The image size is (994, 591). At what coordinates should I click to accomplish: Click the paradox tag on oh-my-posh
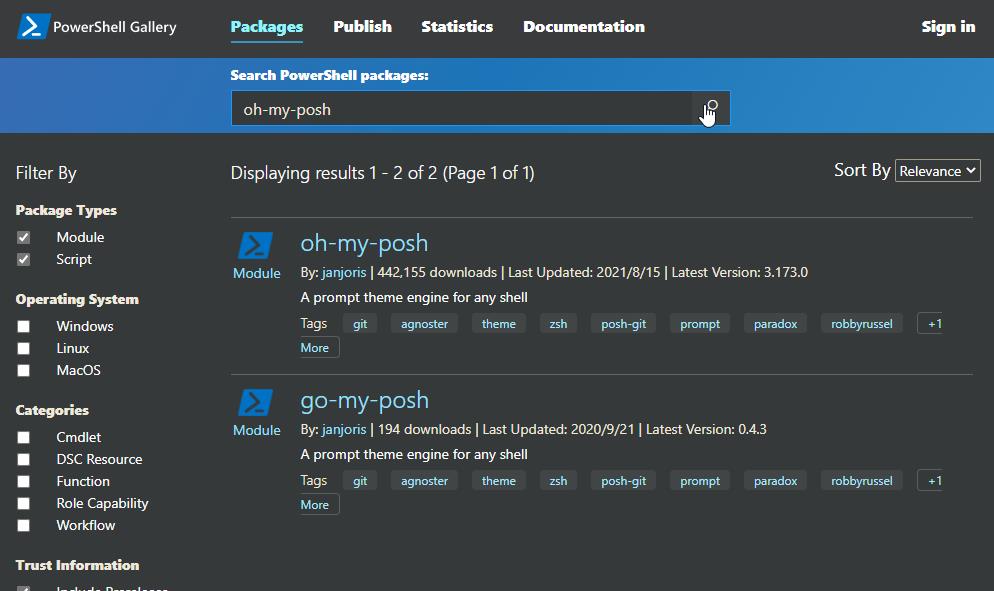tap(775, 324)
